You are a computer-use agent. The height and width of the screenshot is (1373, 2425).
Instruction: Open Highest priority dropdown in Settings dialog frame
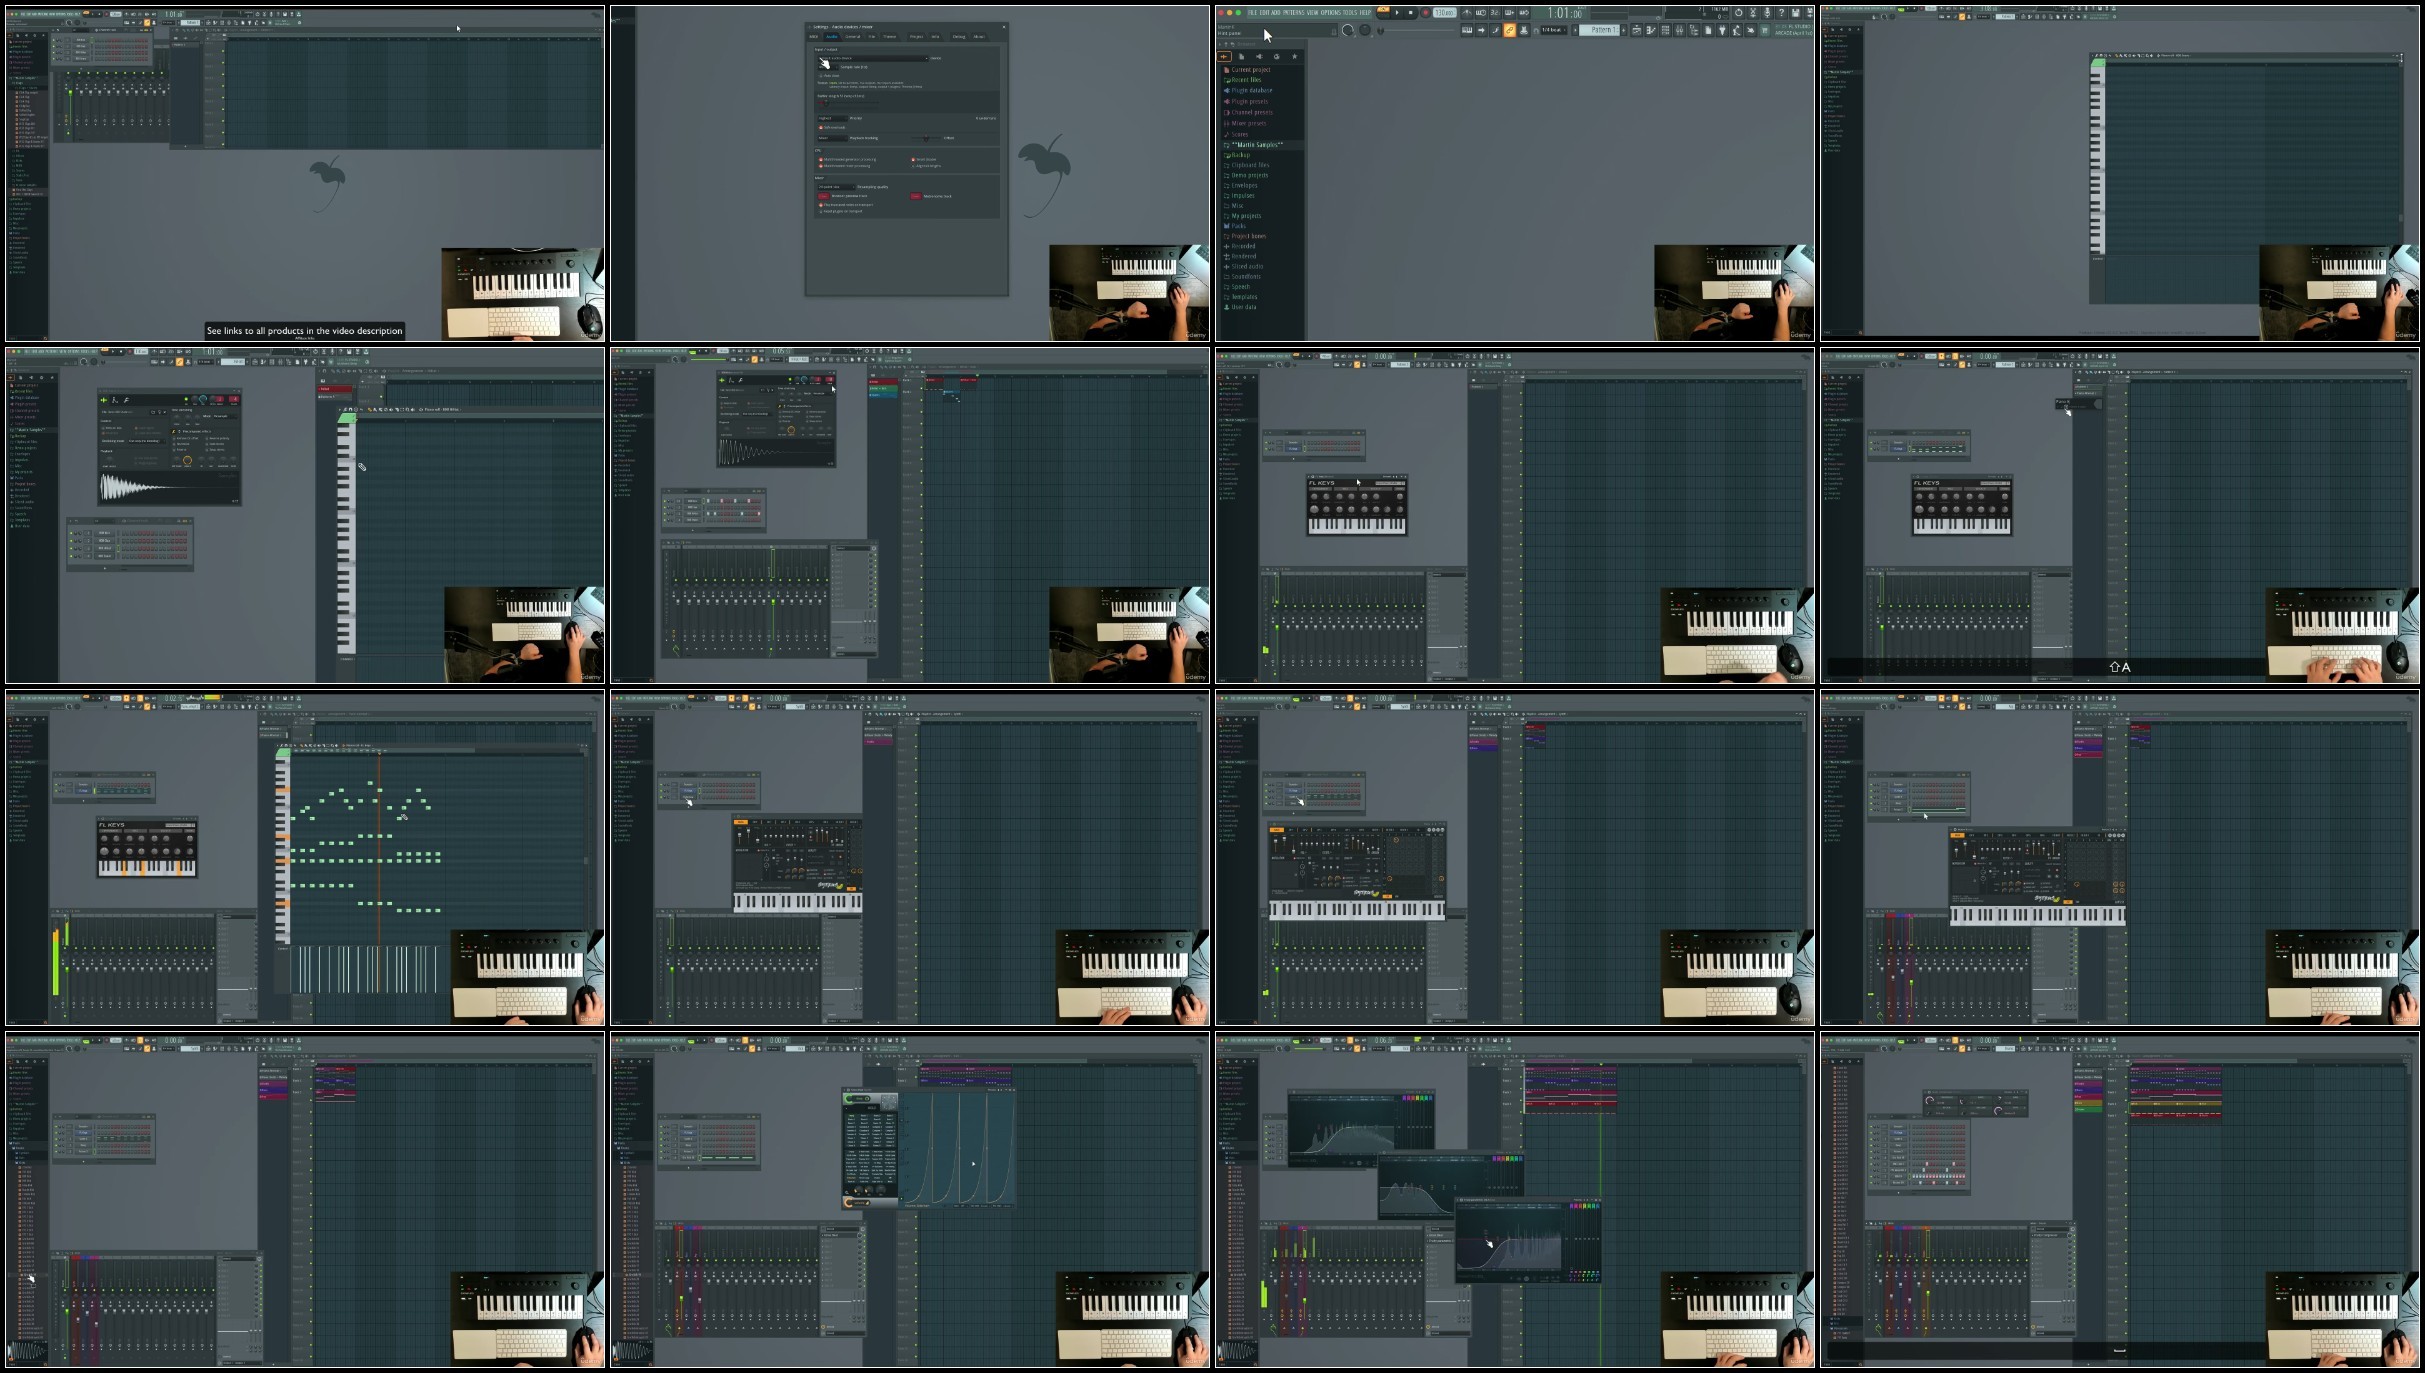click(833, 118)
